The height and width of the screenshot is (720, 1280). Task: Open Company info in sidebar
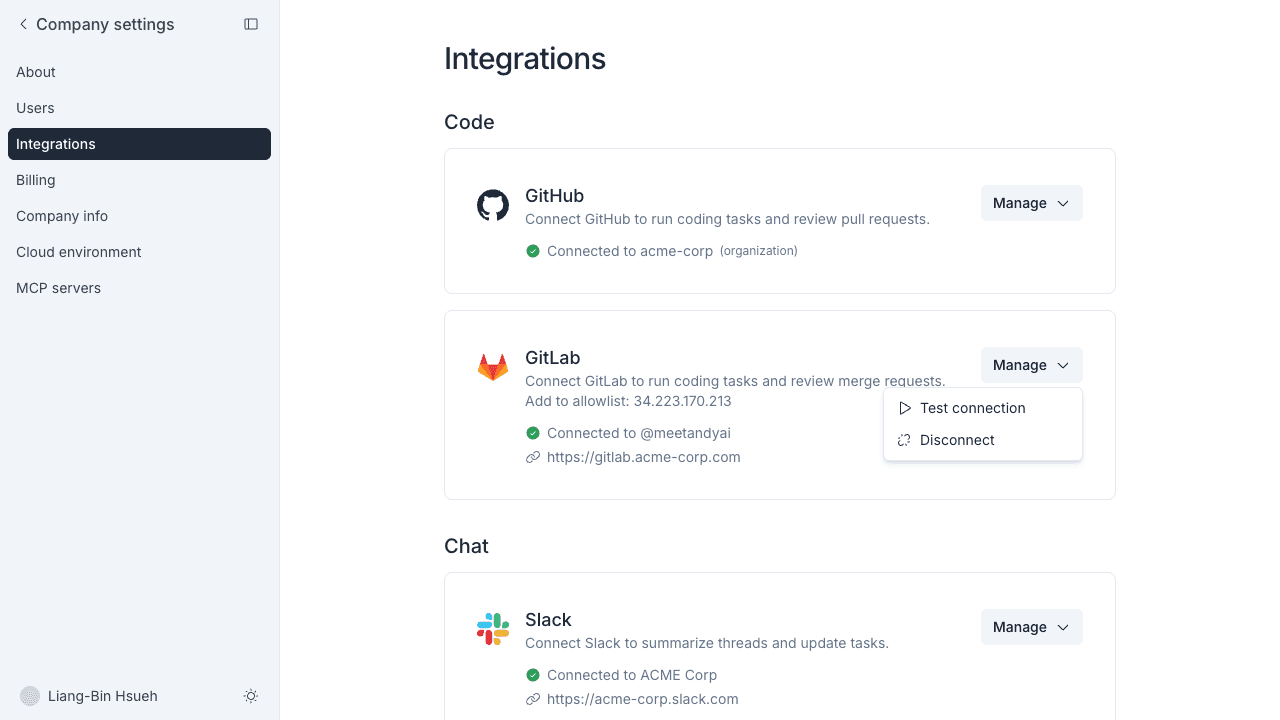click(139, 216)
